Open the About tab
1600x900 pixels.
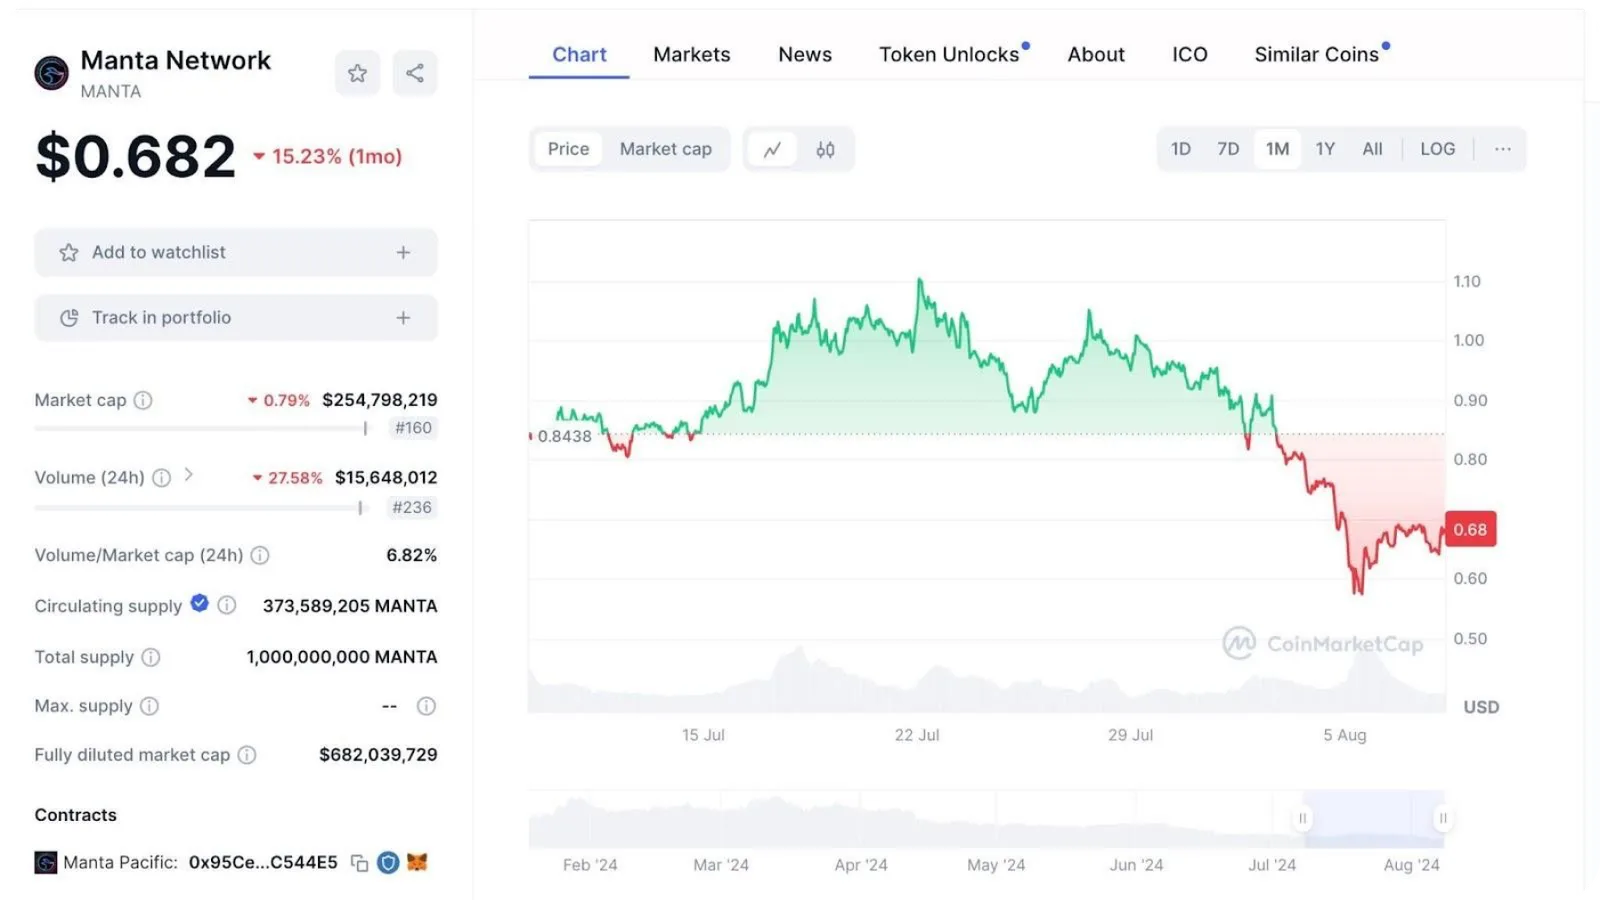click(1096, 55)
